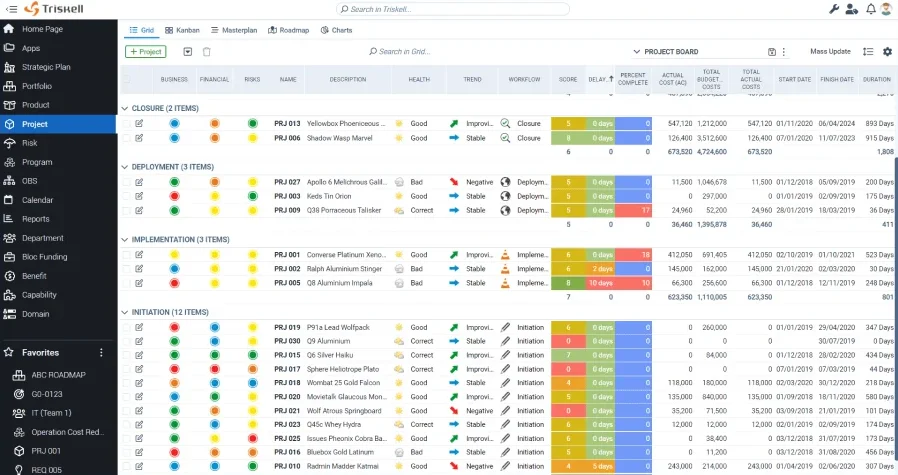Select the checkbox for PRJ 003 row
898x475 pixels.
(127, 196)
